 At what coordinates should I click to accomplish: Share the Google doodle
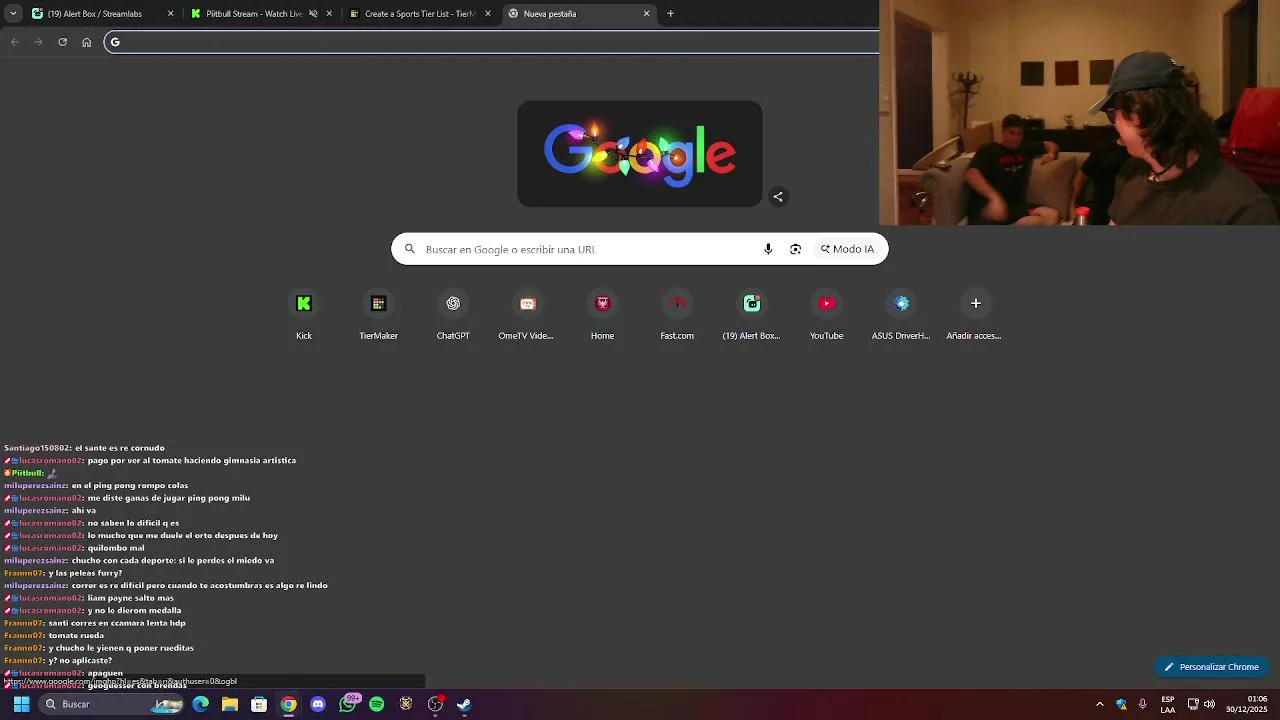[x=778, y=197]
